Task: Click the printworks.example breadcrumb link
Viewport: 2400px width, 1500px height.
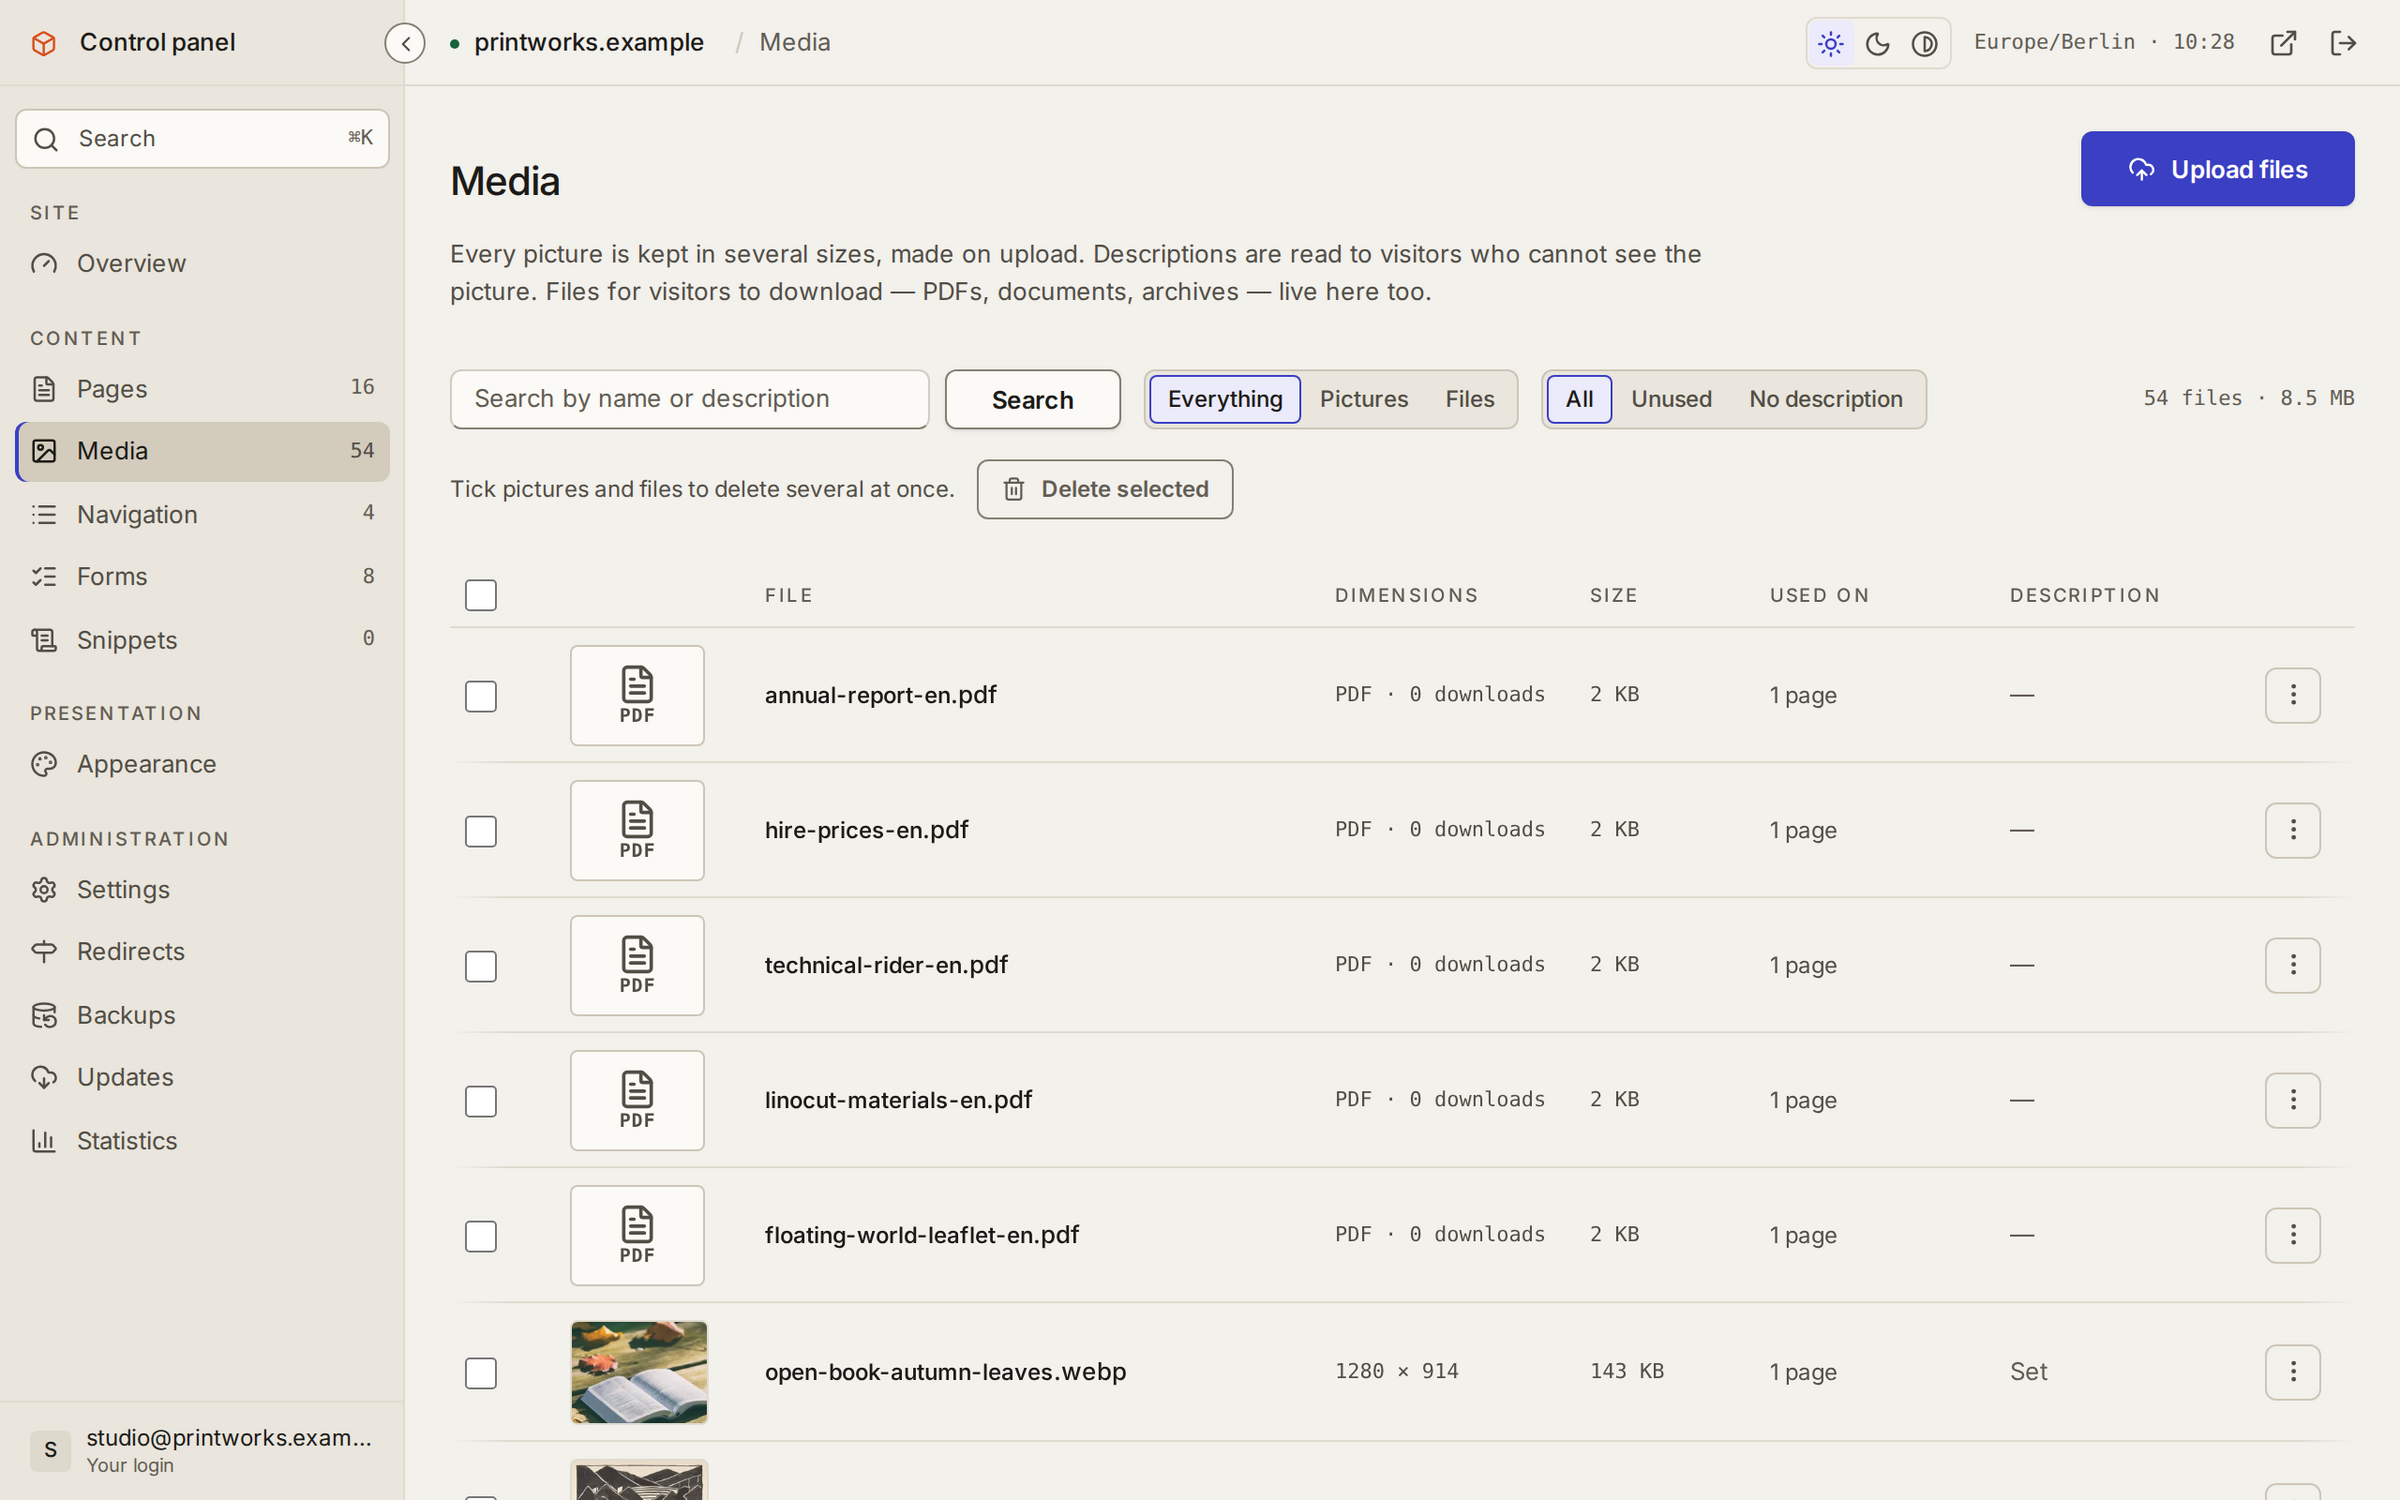Action: (589, 43)
